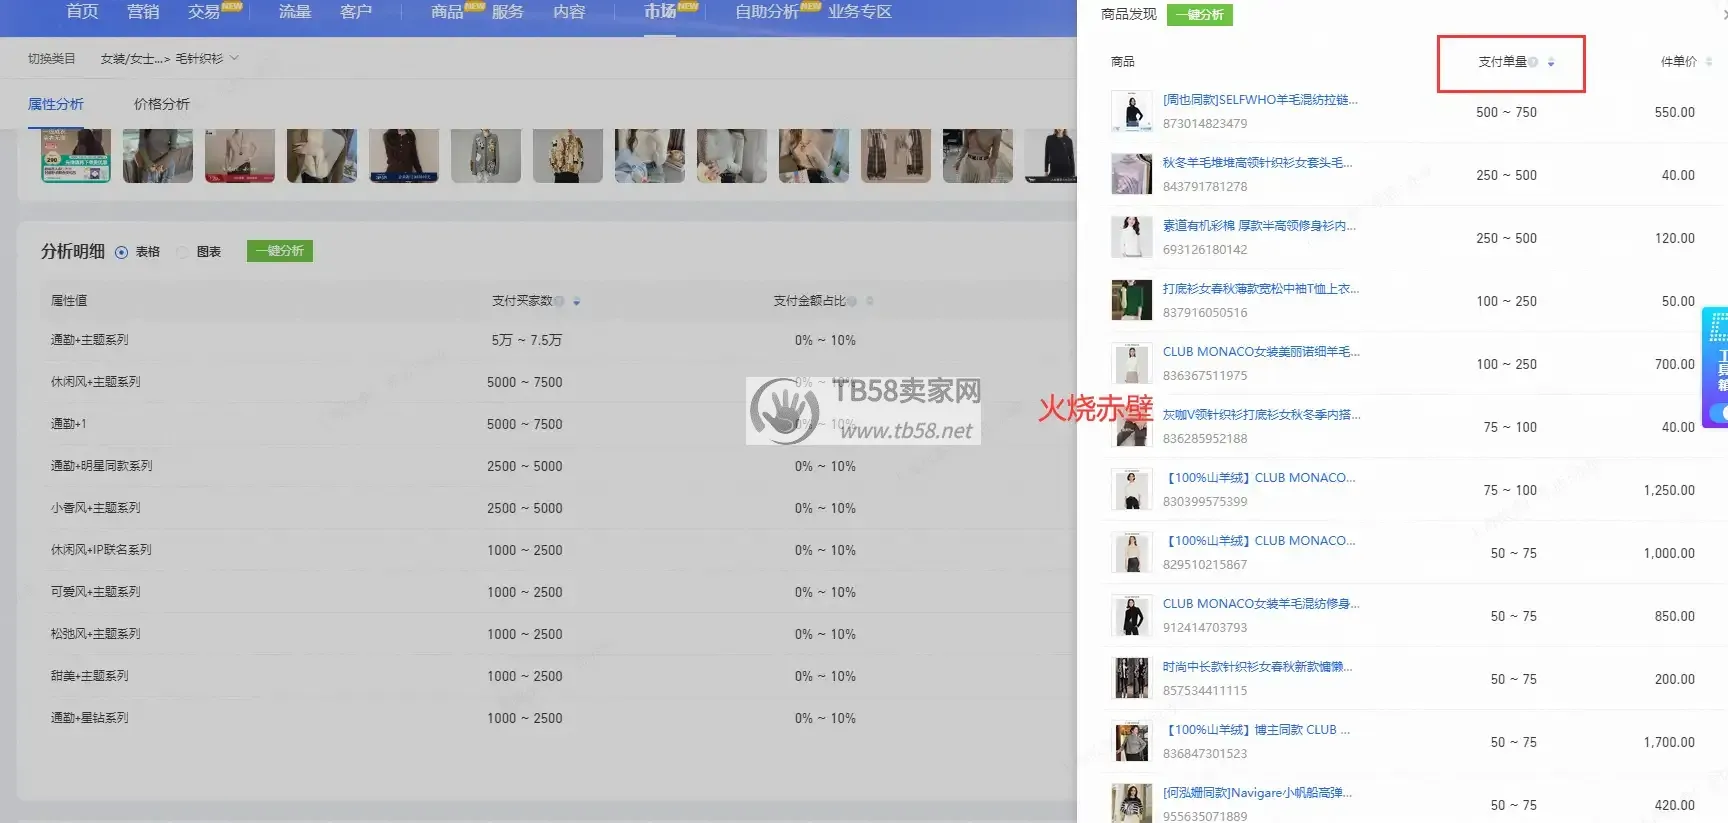Open the [周也同款]SELFWHO羊毛混纺拉链 product link

click(1260, 100)
